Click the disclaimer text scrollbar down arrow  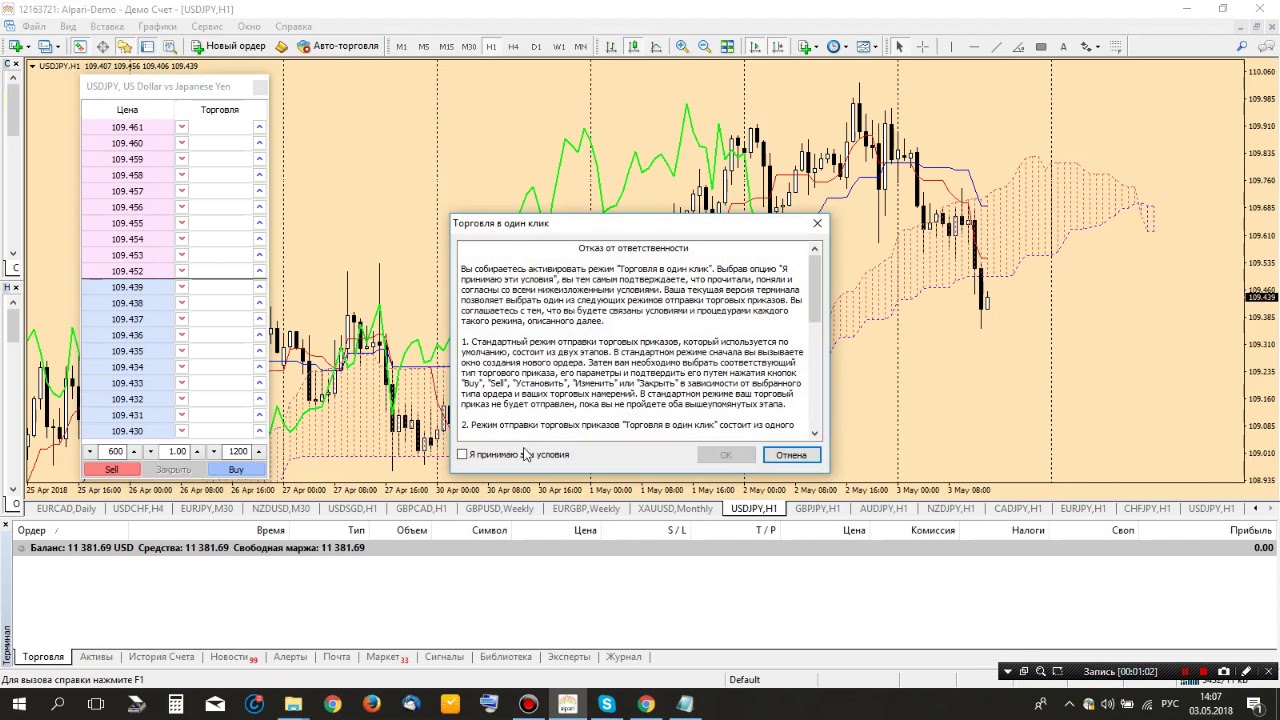click(x=815, y=433)
